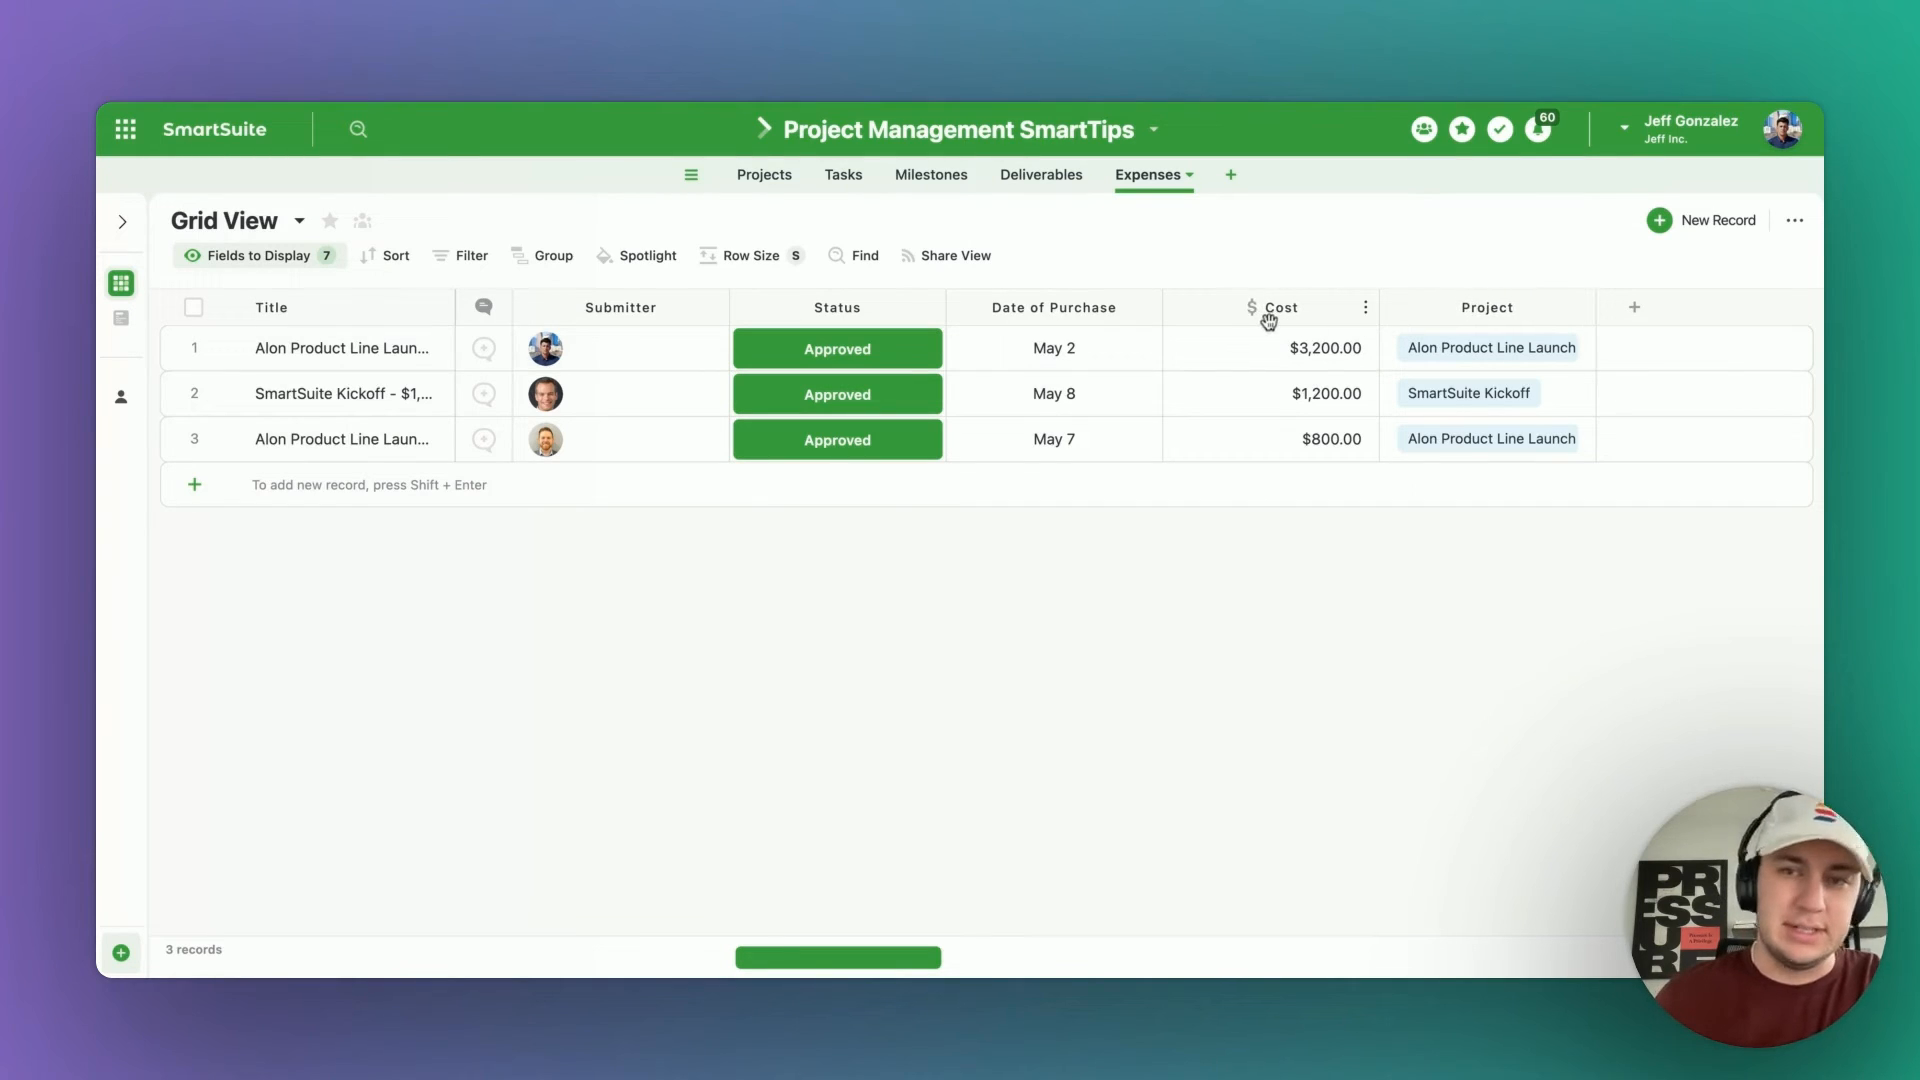Click the Date of Purchase column header

click(1054, 307)
